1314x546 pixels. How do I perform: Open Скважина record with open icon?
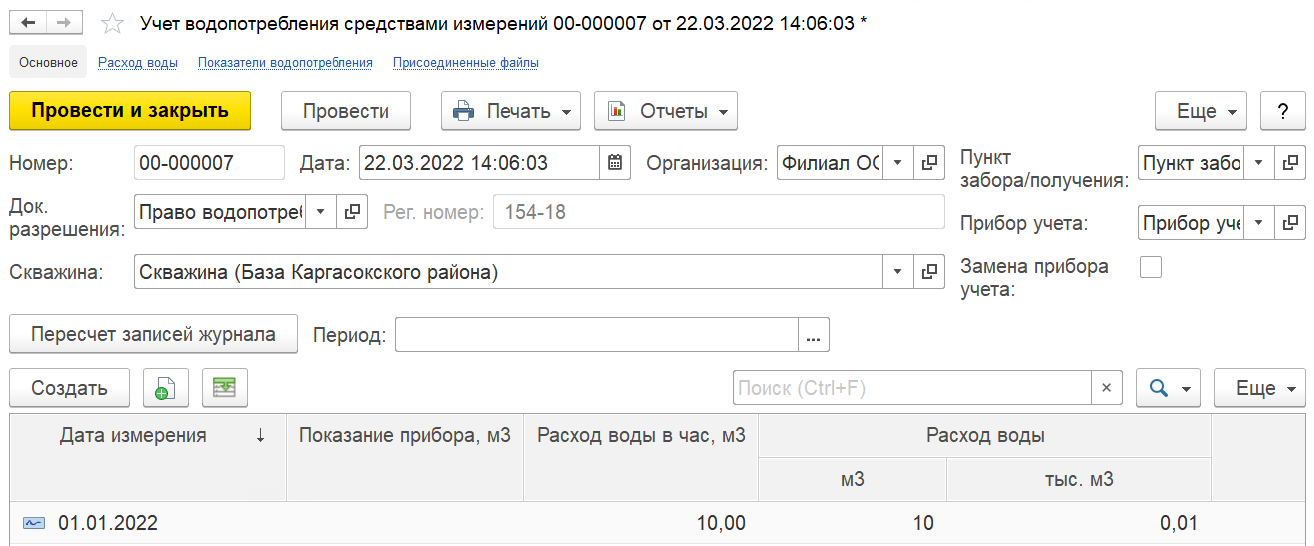click(x=929, y=271)
